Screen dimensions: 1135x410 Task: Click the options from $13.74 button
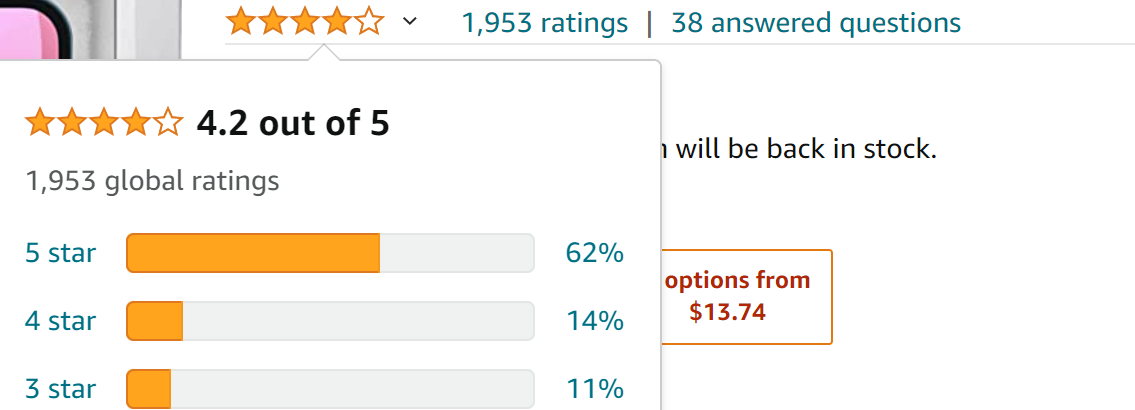click(x=746, y=296)
